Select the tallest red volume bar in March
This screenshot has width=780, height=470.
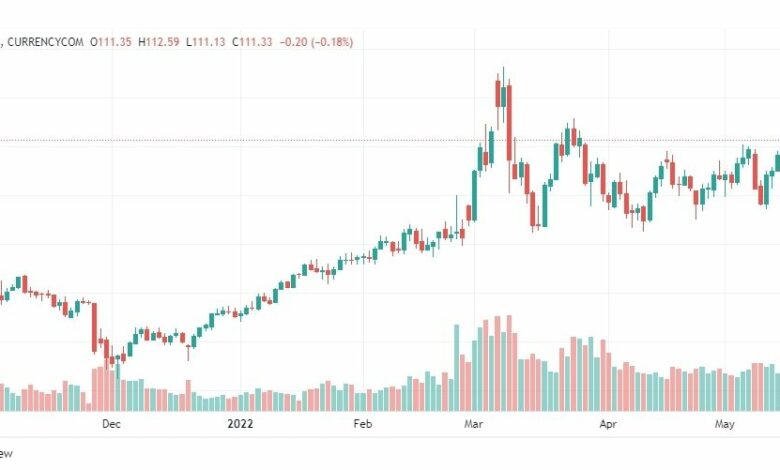pos(509,363)
